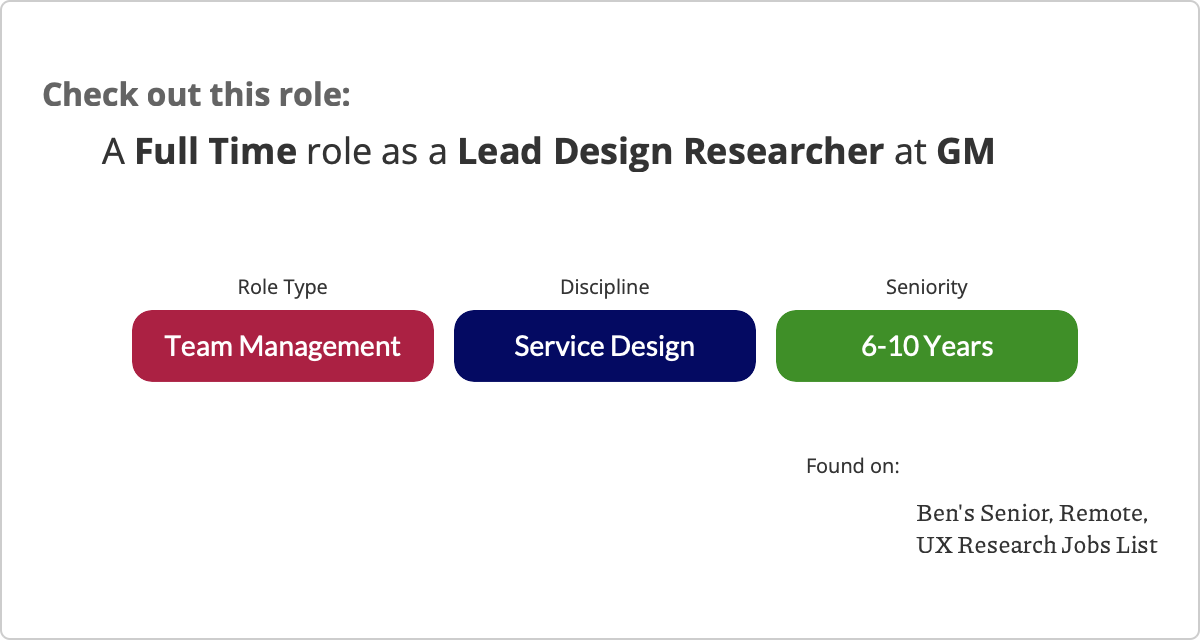
Task: Open the "UX Research Jobs List" line
Action: tap(1036, 546)
